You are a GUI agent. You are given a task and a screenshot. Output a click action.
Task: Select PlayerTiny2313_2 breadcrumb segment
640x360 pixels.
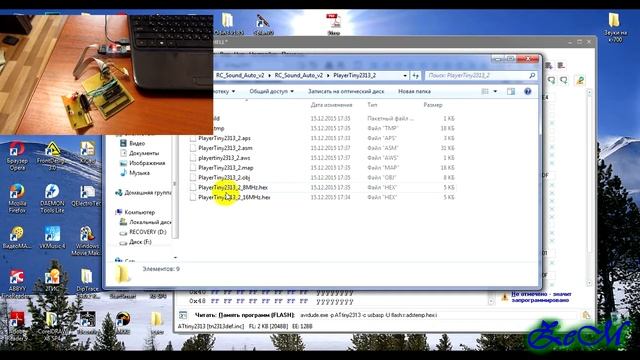(x=354, y=76)
